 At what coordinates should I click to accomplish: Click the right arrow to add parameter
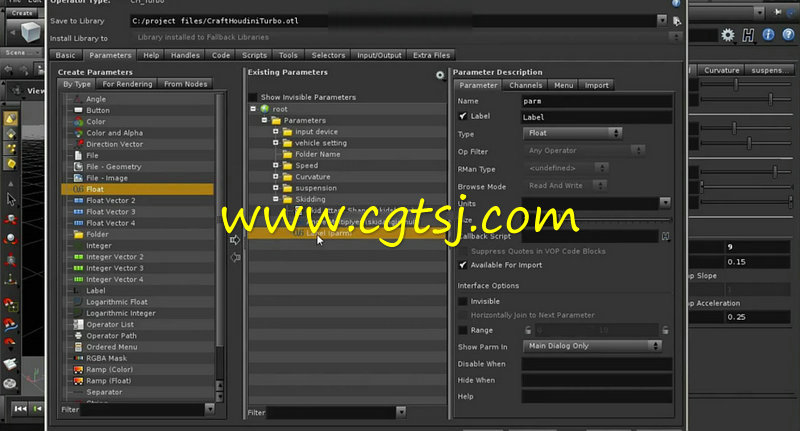(x=235, y=240)
